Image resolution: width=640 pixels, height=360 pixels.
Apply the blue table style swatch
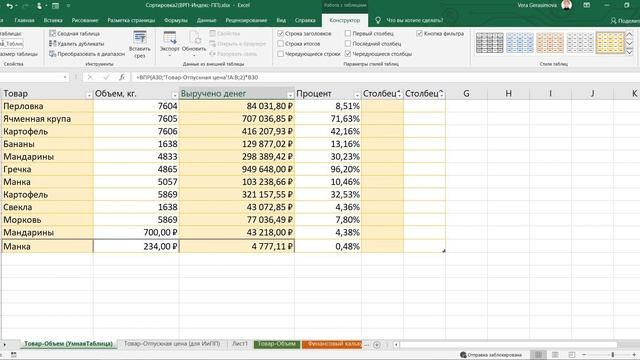tap(520, 42)
